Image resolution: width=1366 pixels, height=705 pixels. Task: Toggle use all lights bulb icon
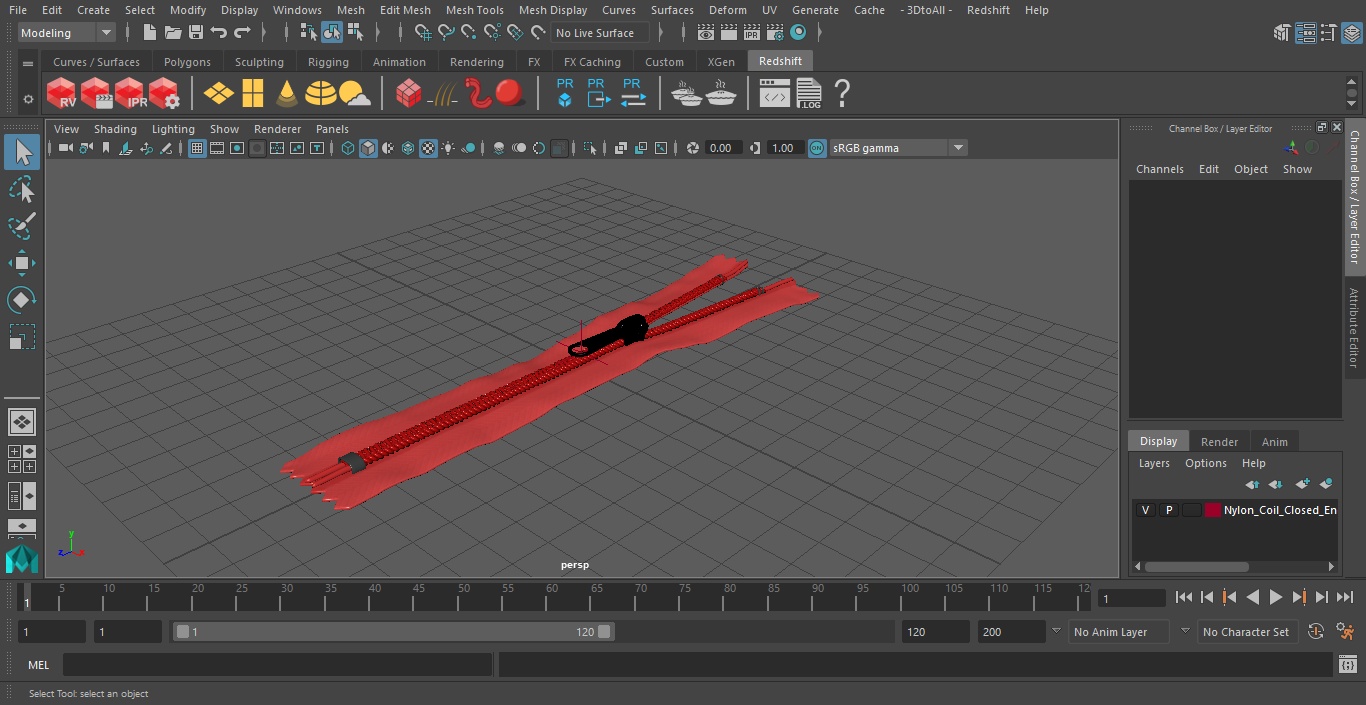pos(448,148)
